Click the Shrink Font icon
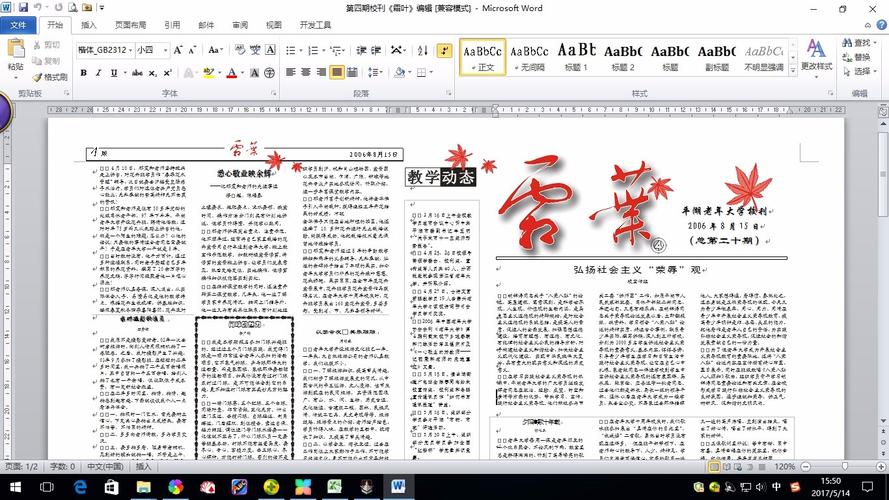The height and width of the screenshot is (500, 889). 192,50
